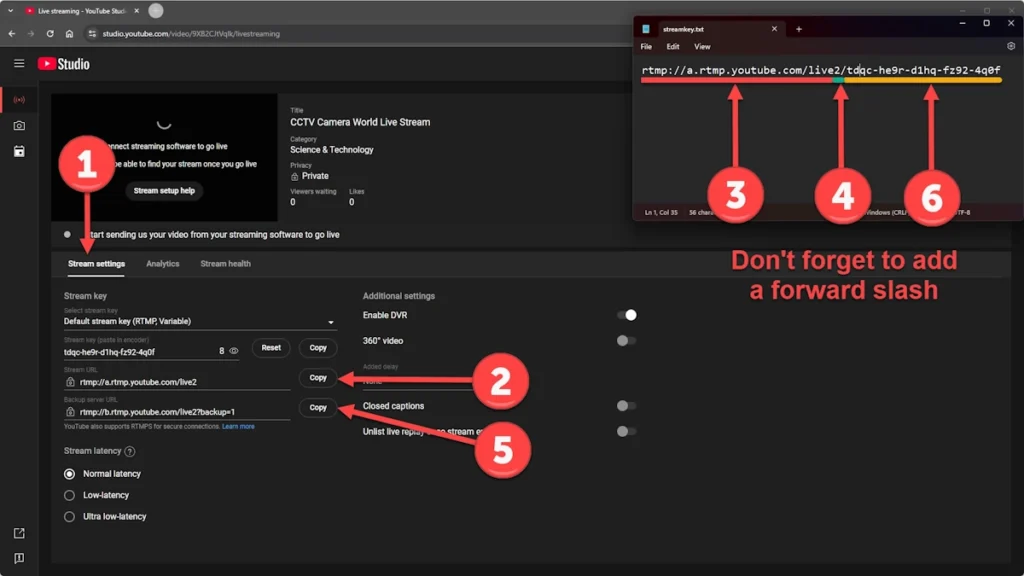Screen dimensions: 1024x576
Task: Open the Edit menu in Notepad
Action: [x=673, y=47]
